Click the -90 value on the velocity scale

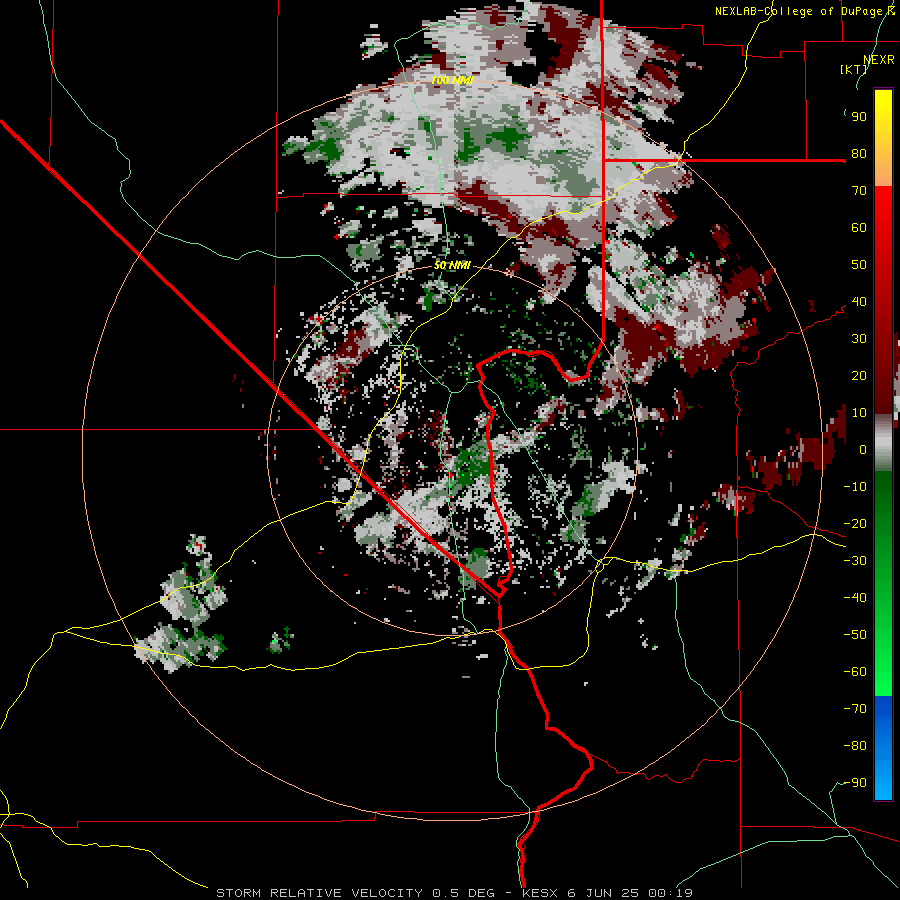[855, 783]
